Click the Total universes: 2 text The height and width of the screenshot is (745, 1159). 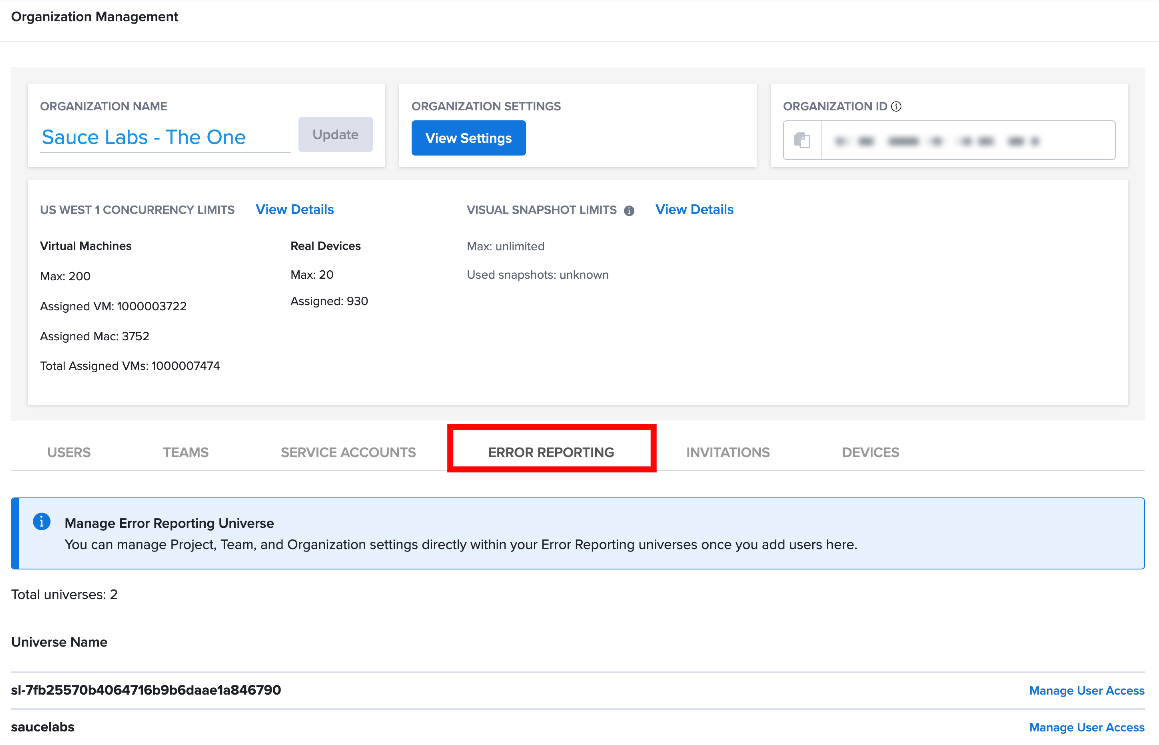(64, 594)
